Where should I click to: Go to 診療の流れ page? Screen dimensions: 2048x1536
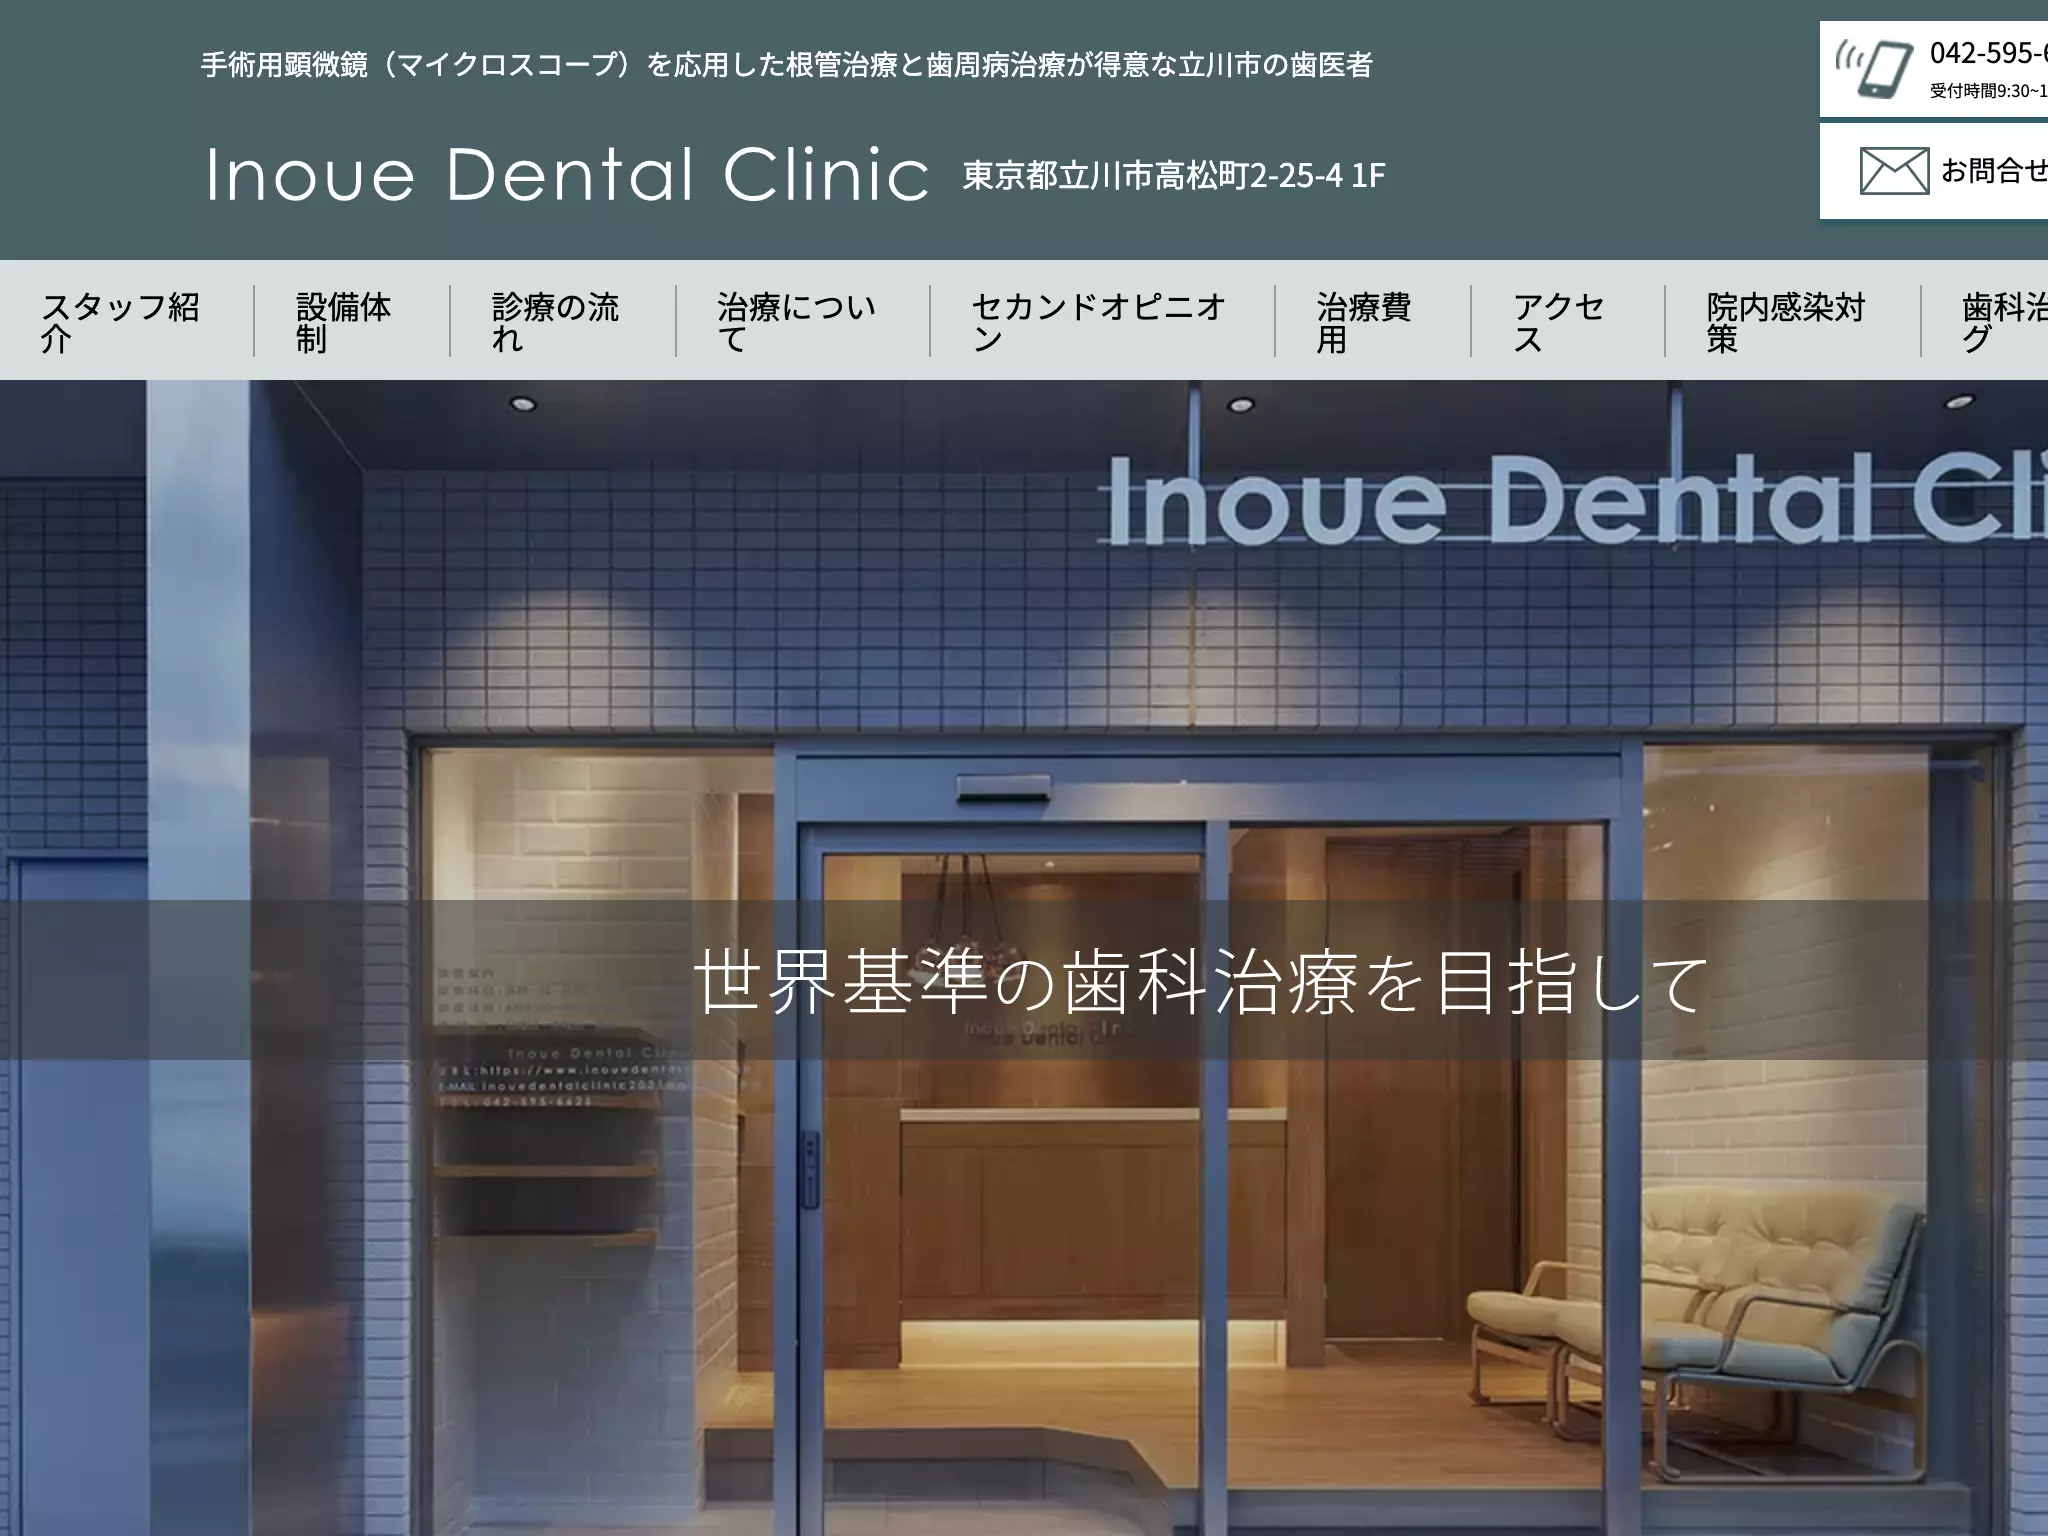[556, 322]
